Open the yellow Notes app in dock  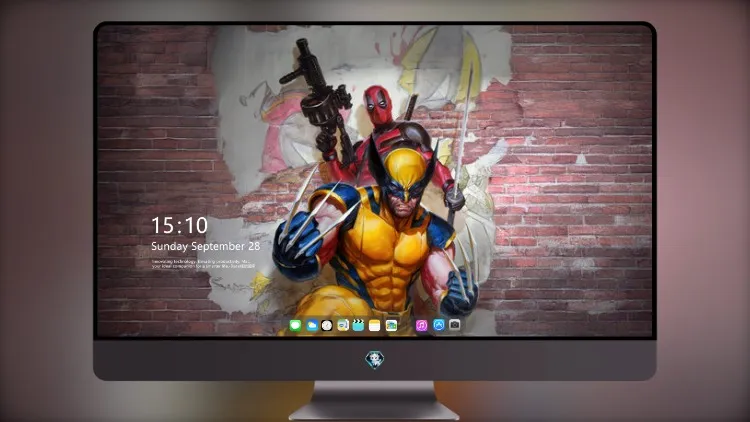(375, 326)
